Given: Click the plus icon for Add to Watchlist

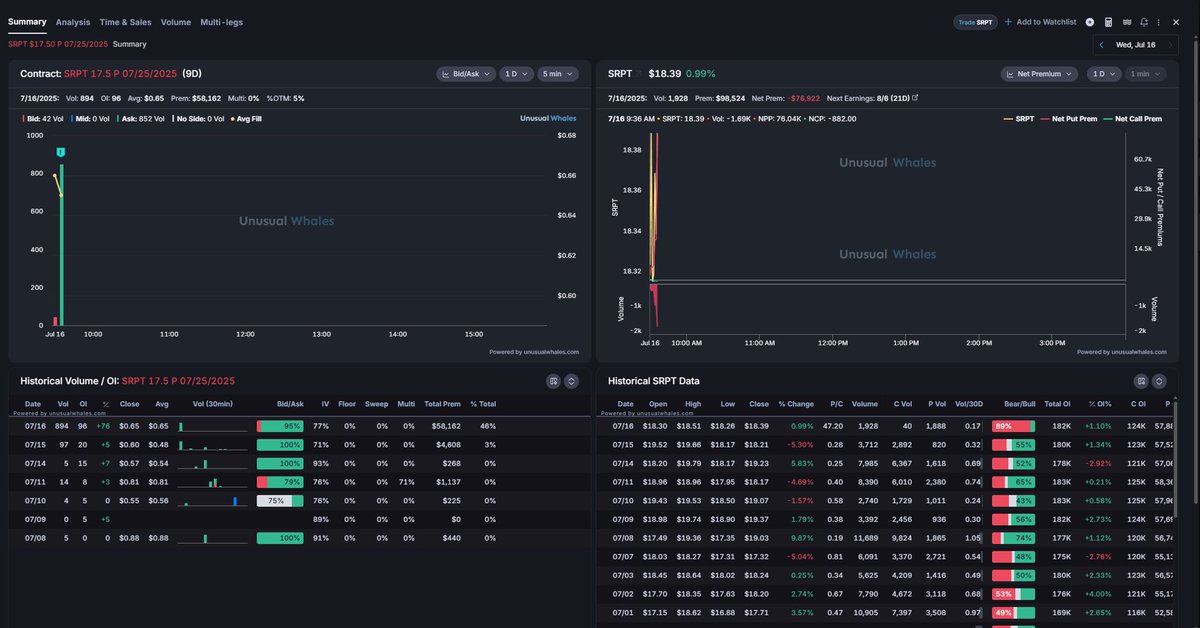Looking at the screenshot, I should coord(1008,22).
